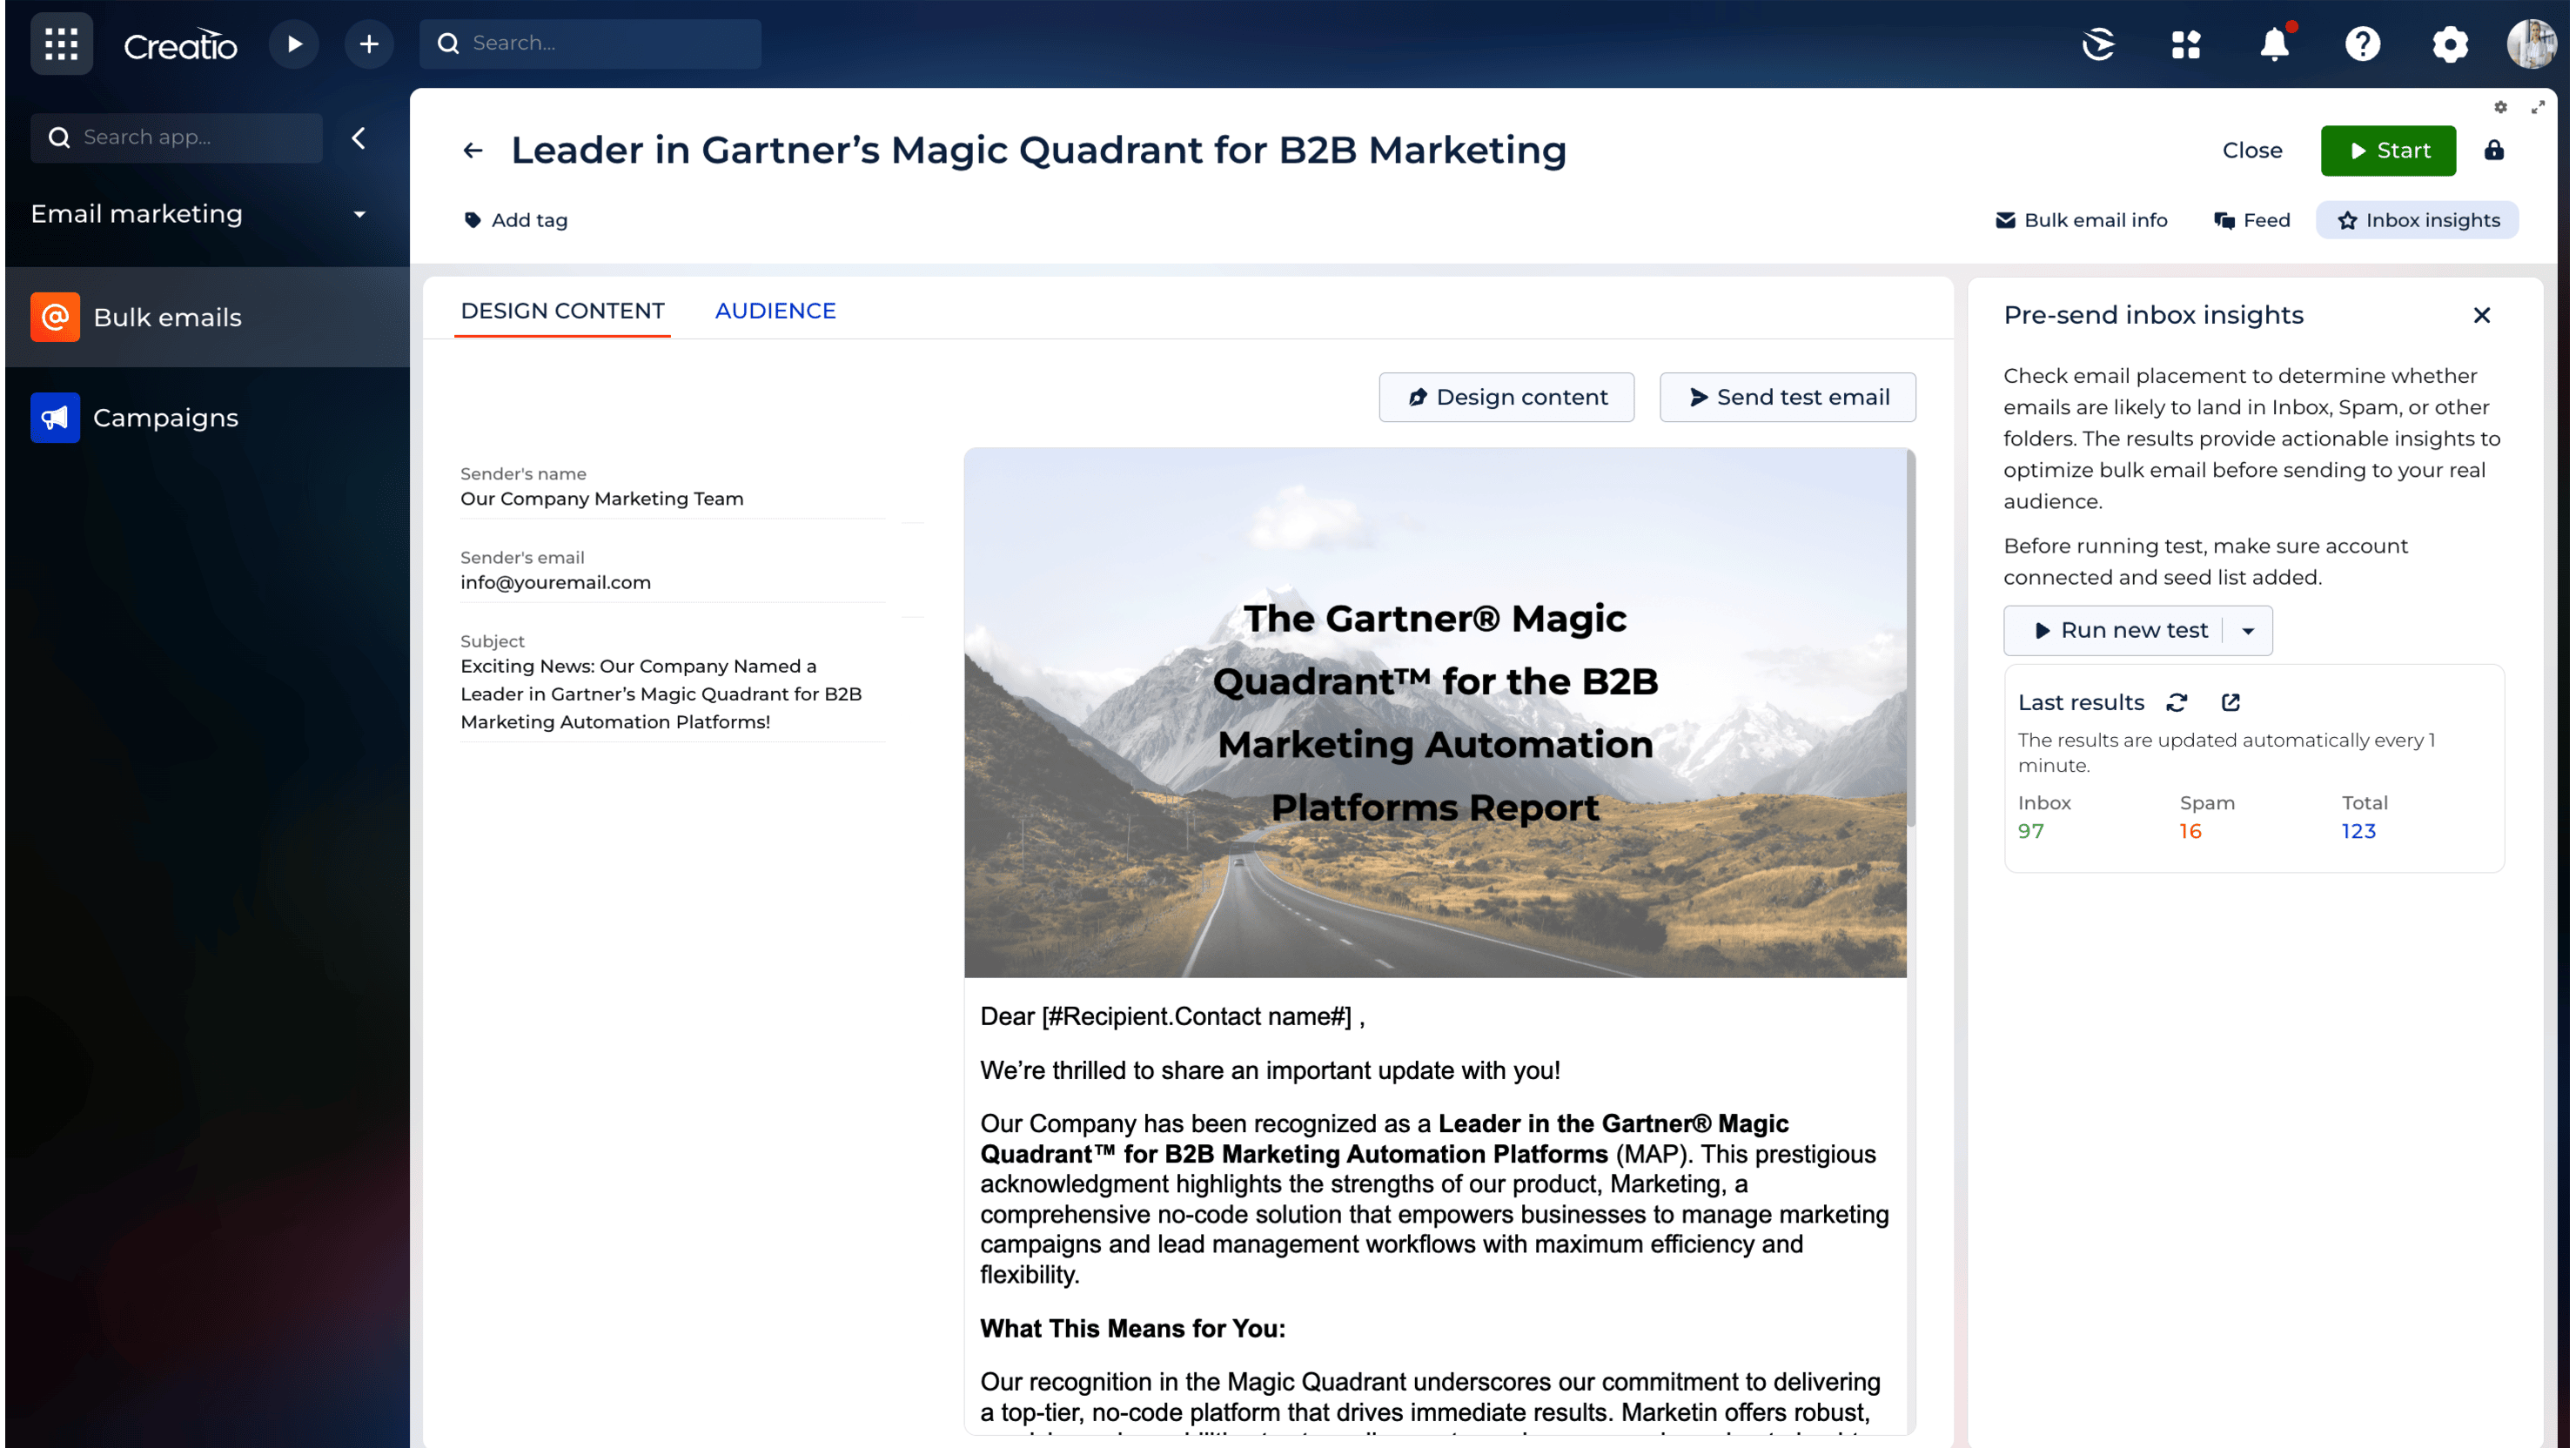The height and width of the screenshot is (1448, 2576).
Task: Click Run new test
Action: pos(2122,631)
